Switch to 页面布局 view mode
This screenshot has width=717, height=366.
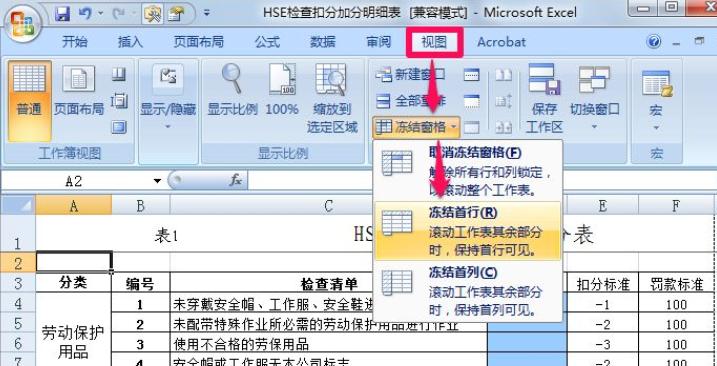tap(79, 90)
